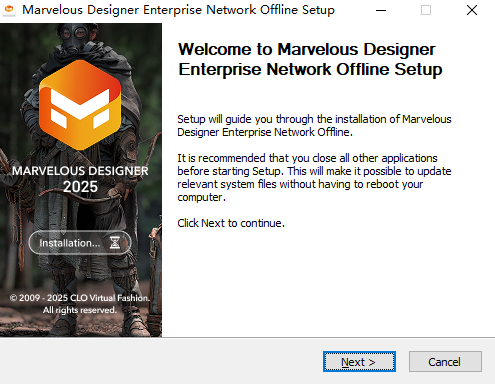Click the Setup will guide you paragraph

(314, 126)
